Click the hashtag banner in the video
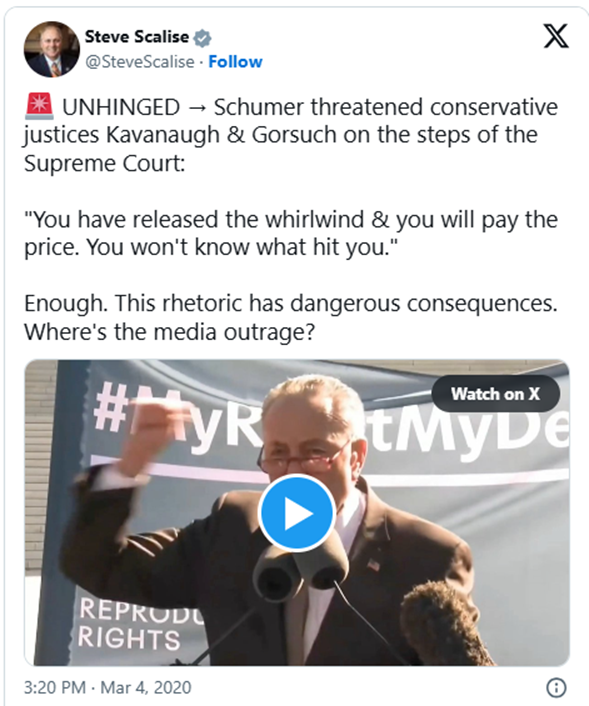This screenshot has width=589, height=706. (x=331, y=416)
